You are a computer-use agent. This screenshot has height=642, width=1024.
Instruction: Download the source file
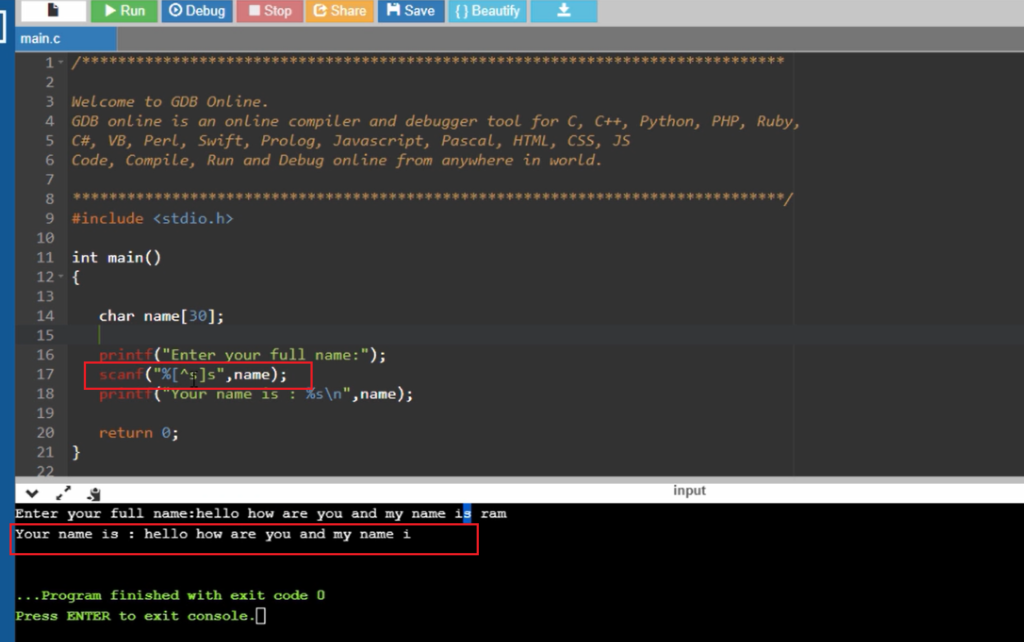point(562,12)
